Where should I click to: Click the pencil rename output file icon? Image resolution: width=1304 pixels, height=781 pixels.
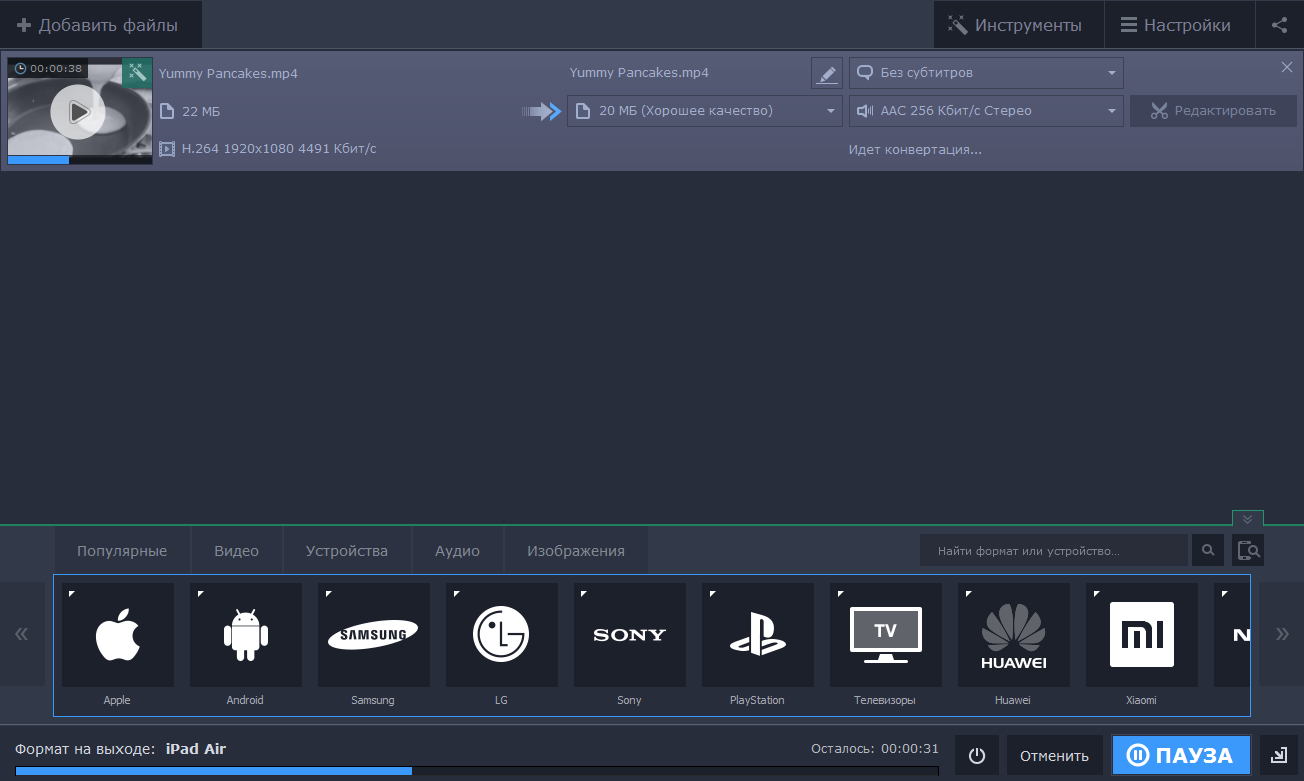click(x=826, y=73)
